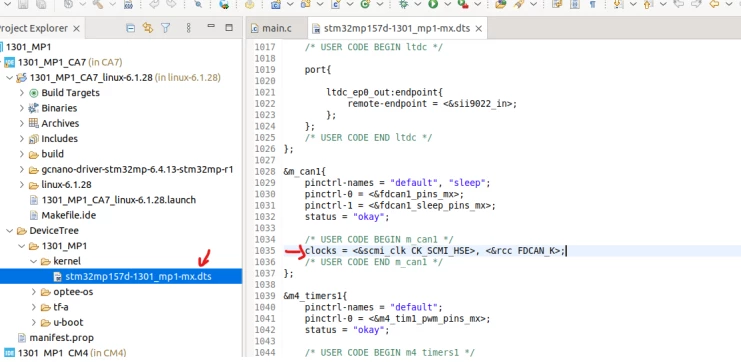Click the green Run toolbar icon
741x362 pixels.
433,4
